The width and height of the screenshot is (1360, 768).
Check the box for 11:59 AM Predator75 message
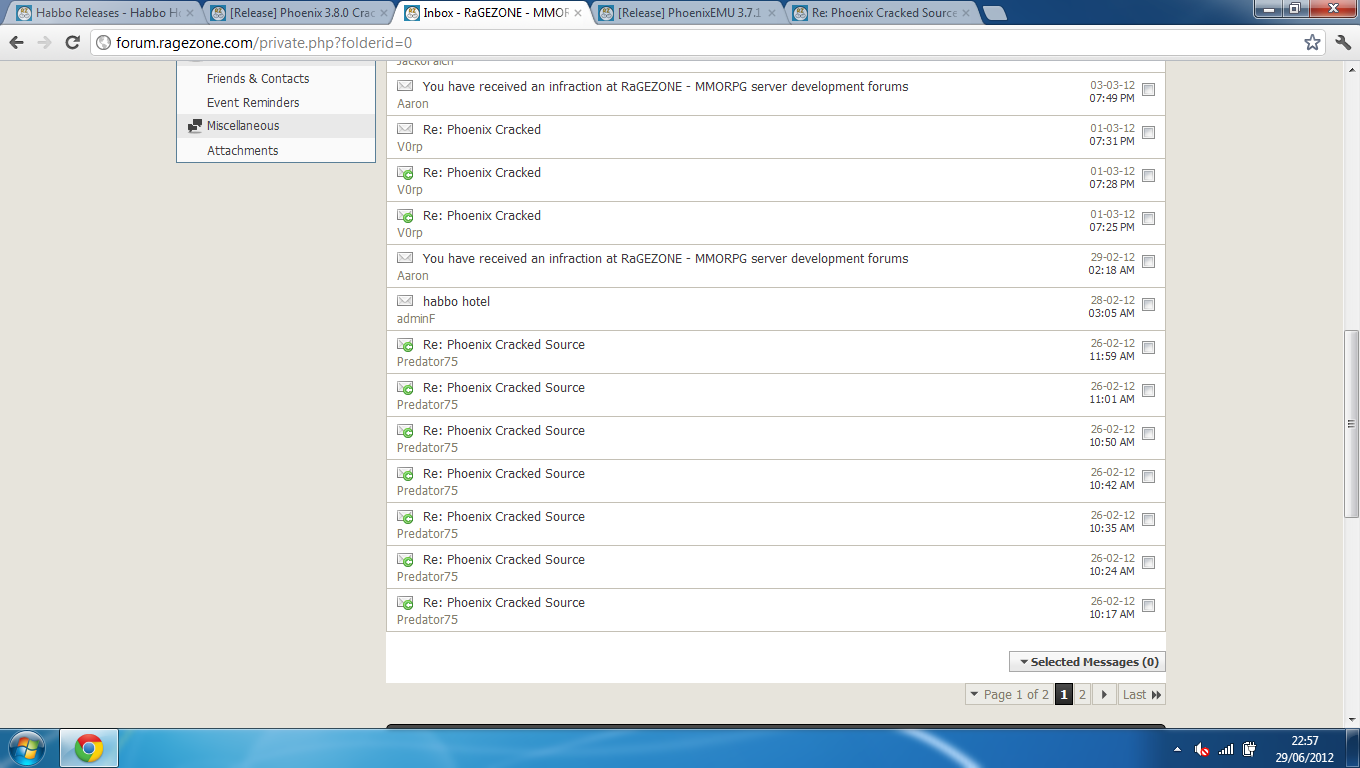(1148, 347)
